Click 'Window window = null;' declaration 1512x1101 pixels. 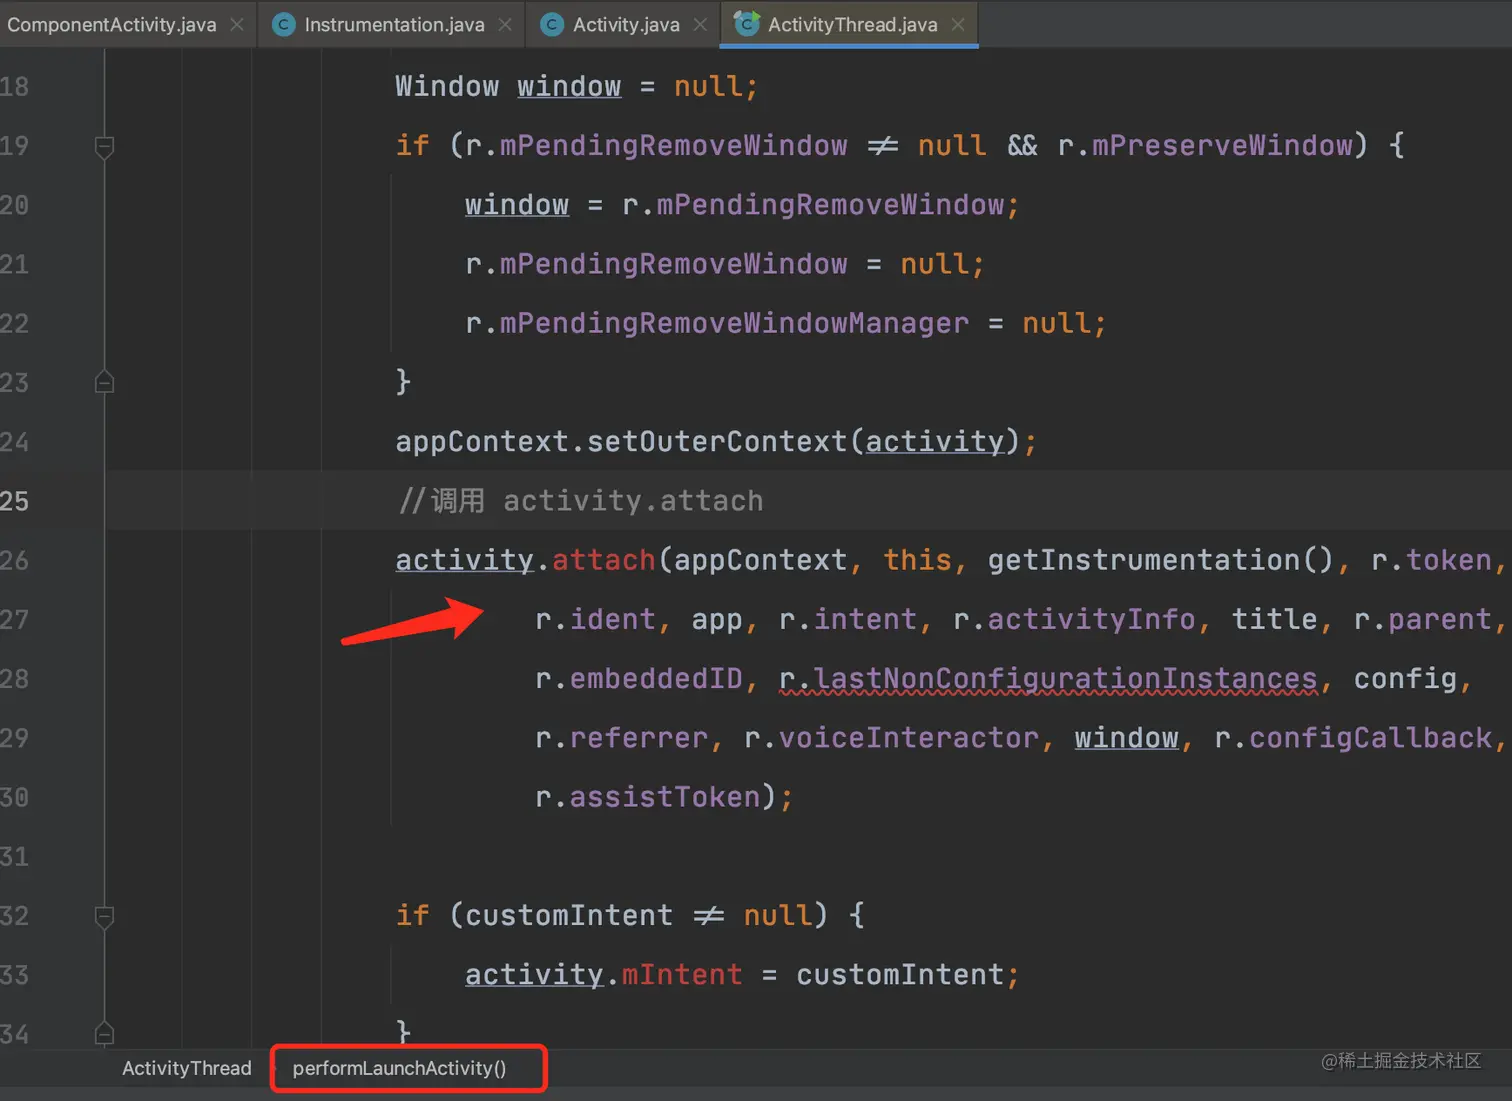[x=577, y=87]
